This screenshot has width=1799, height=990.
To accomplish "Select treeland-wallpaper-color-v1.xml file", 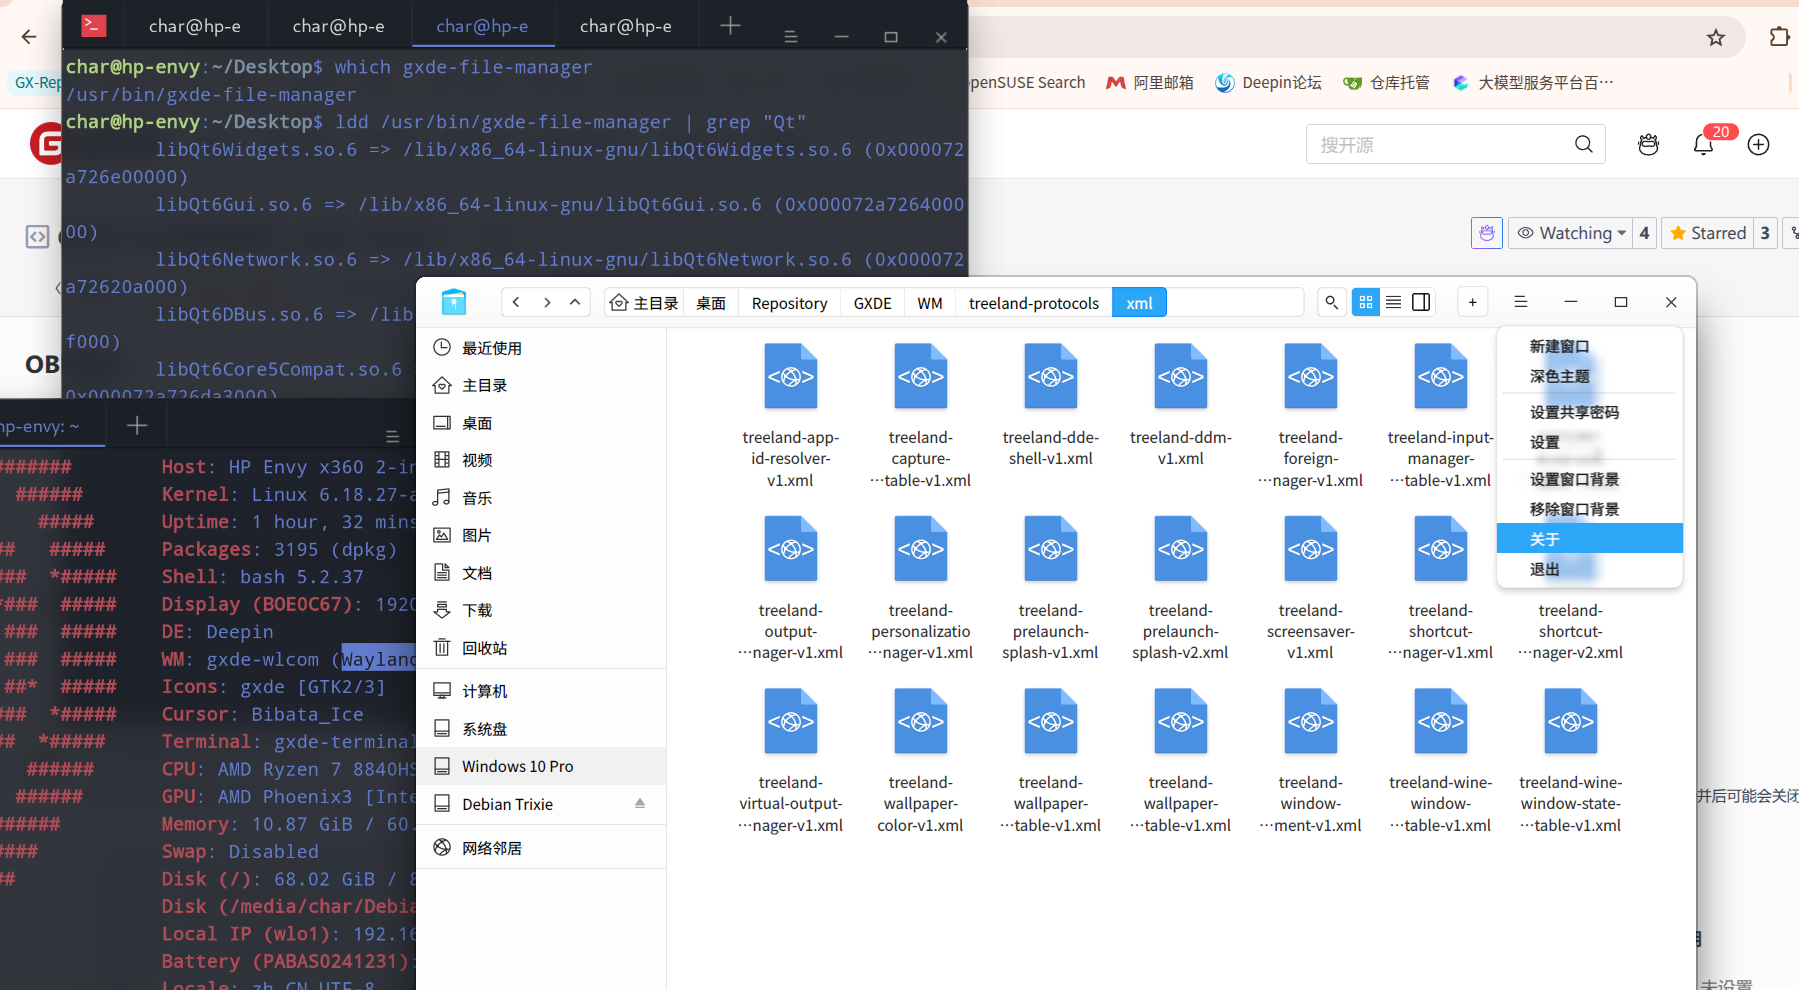I will tap(920, 761).
